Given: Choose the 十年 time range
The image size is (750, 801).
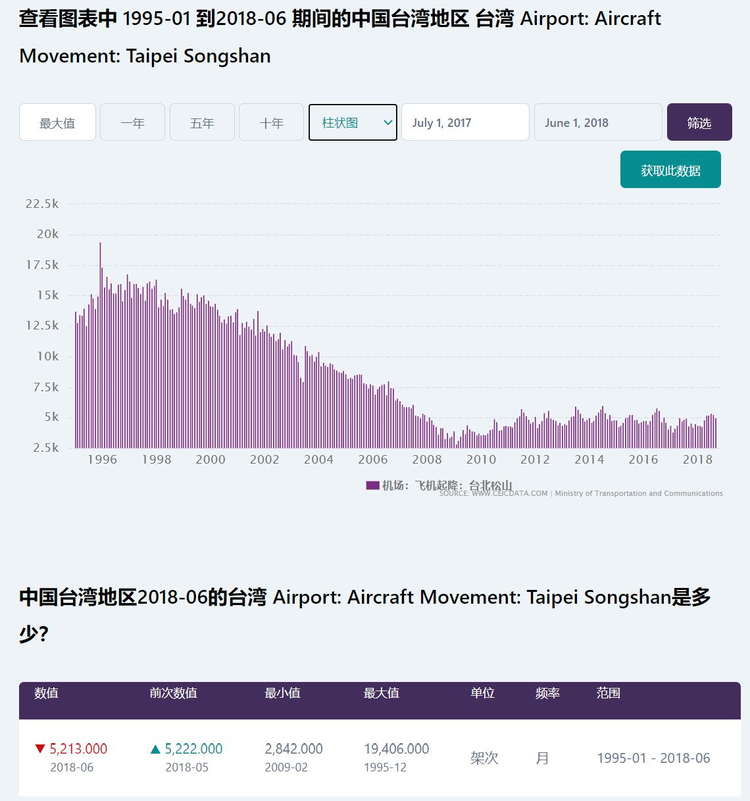Looking at the screenshot, I should click(271, 123).
